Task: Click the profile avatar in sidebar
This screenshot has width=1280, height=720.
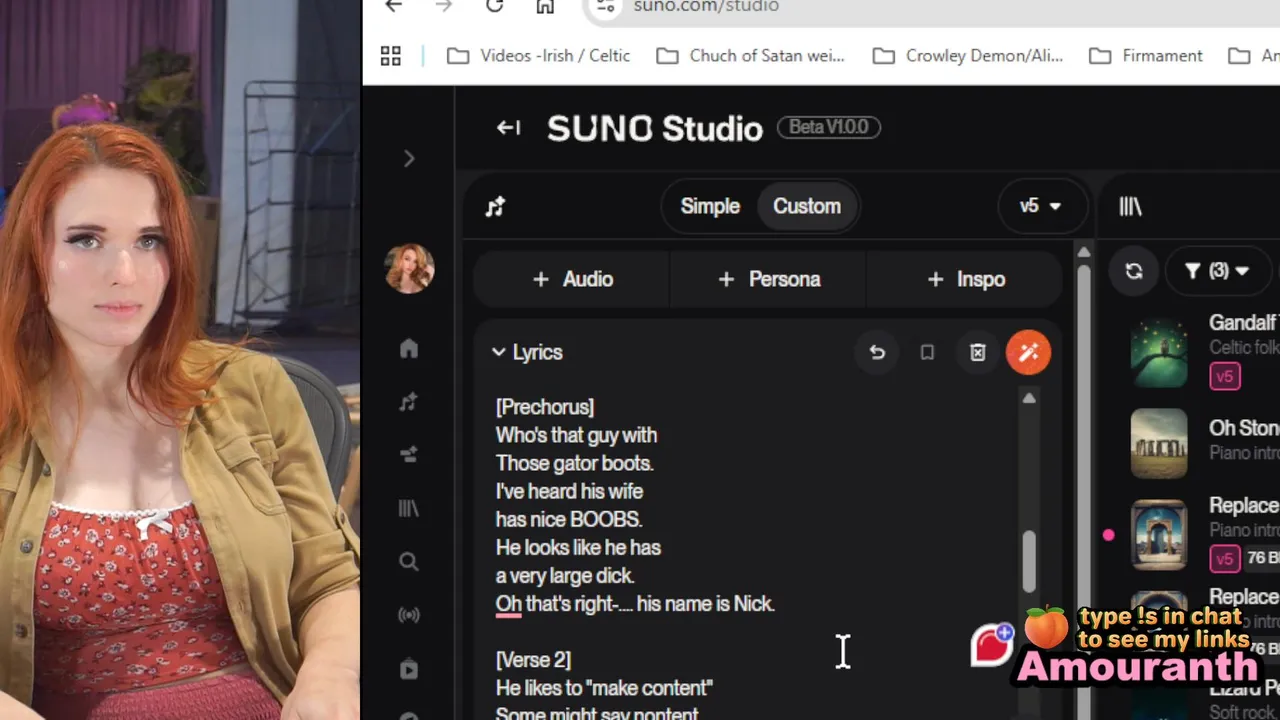Action: (x=409, y=268)
